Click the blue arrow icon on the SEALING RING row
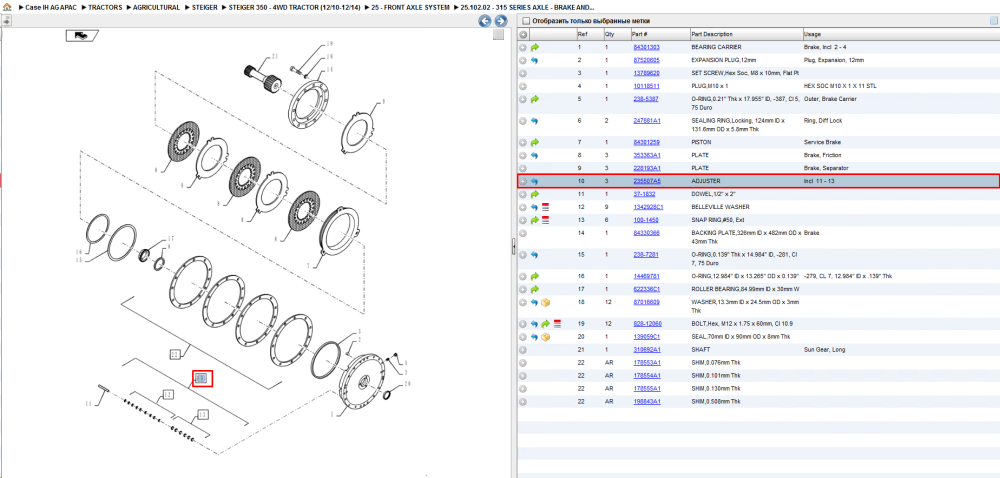The height and width of the screenshot is (478, 1000). 534,120
